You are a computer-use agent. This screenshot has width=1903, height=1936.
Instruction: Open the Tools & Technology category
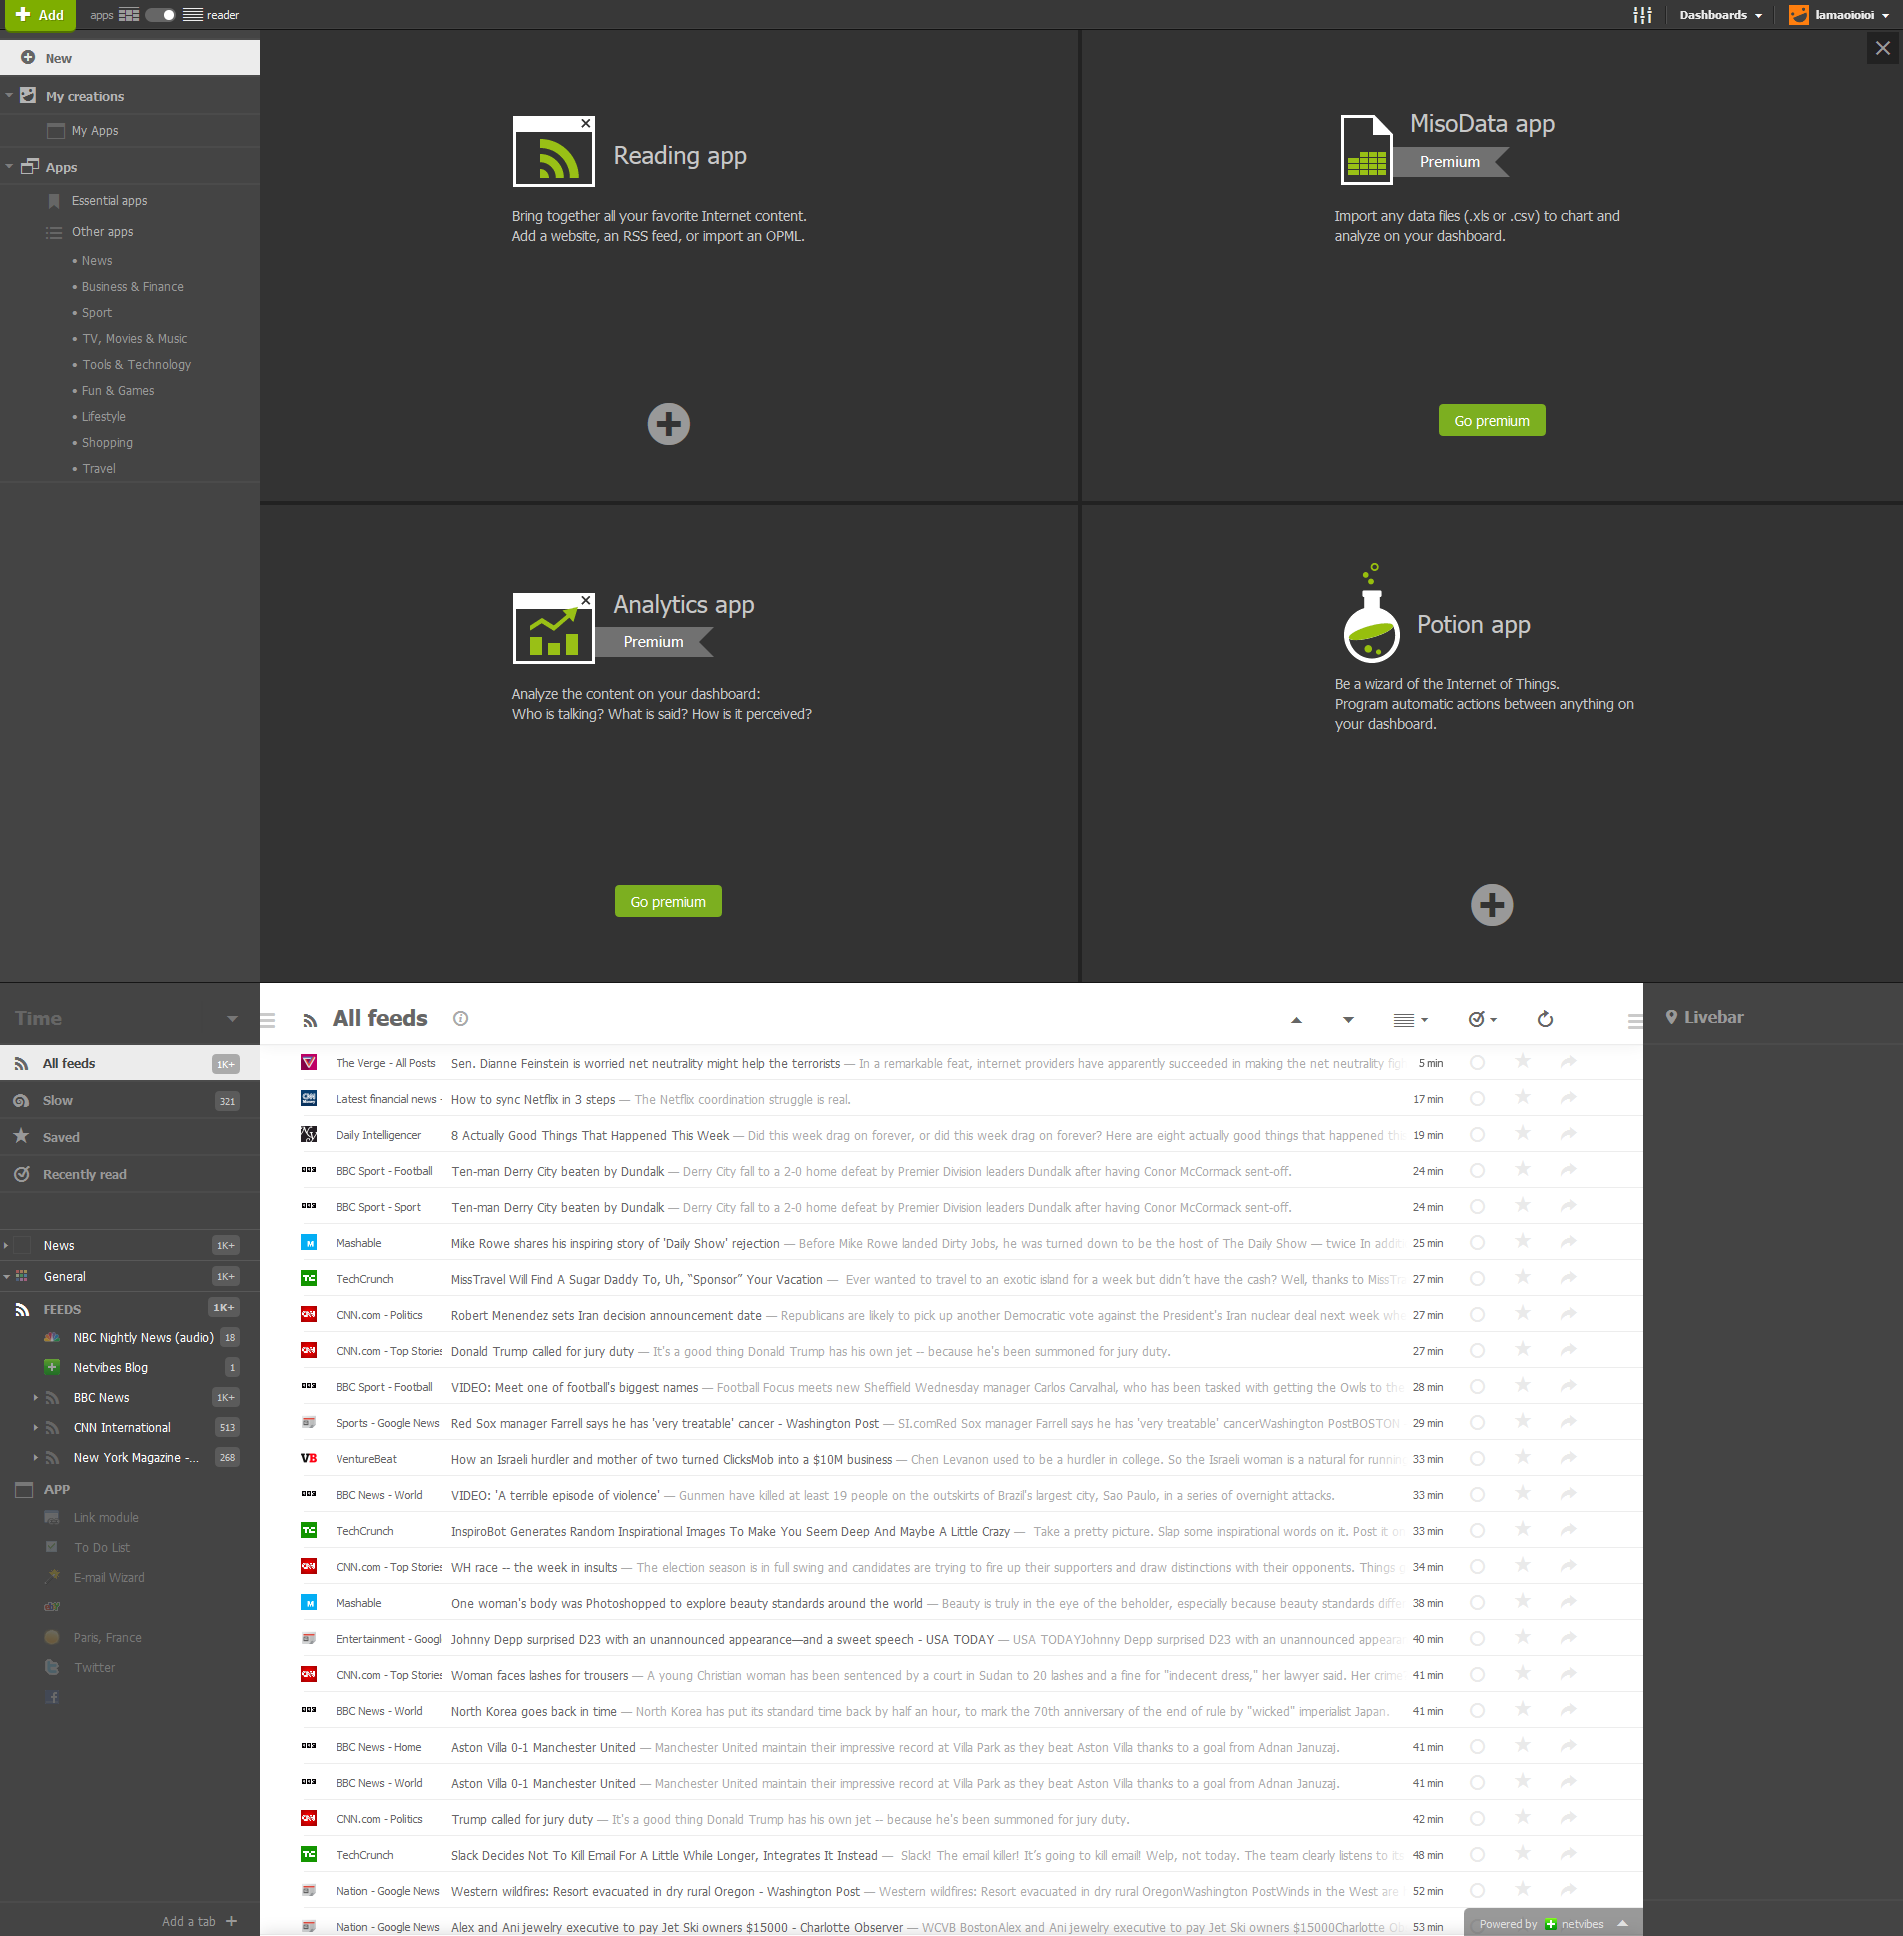(136, 365)
